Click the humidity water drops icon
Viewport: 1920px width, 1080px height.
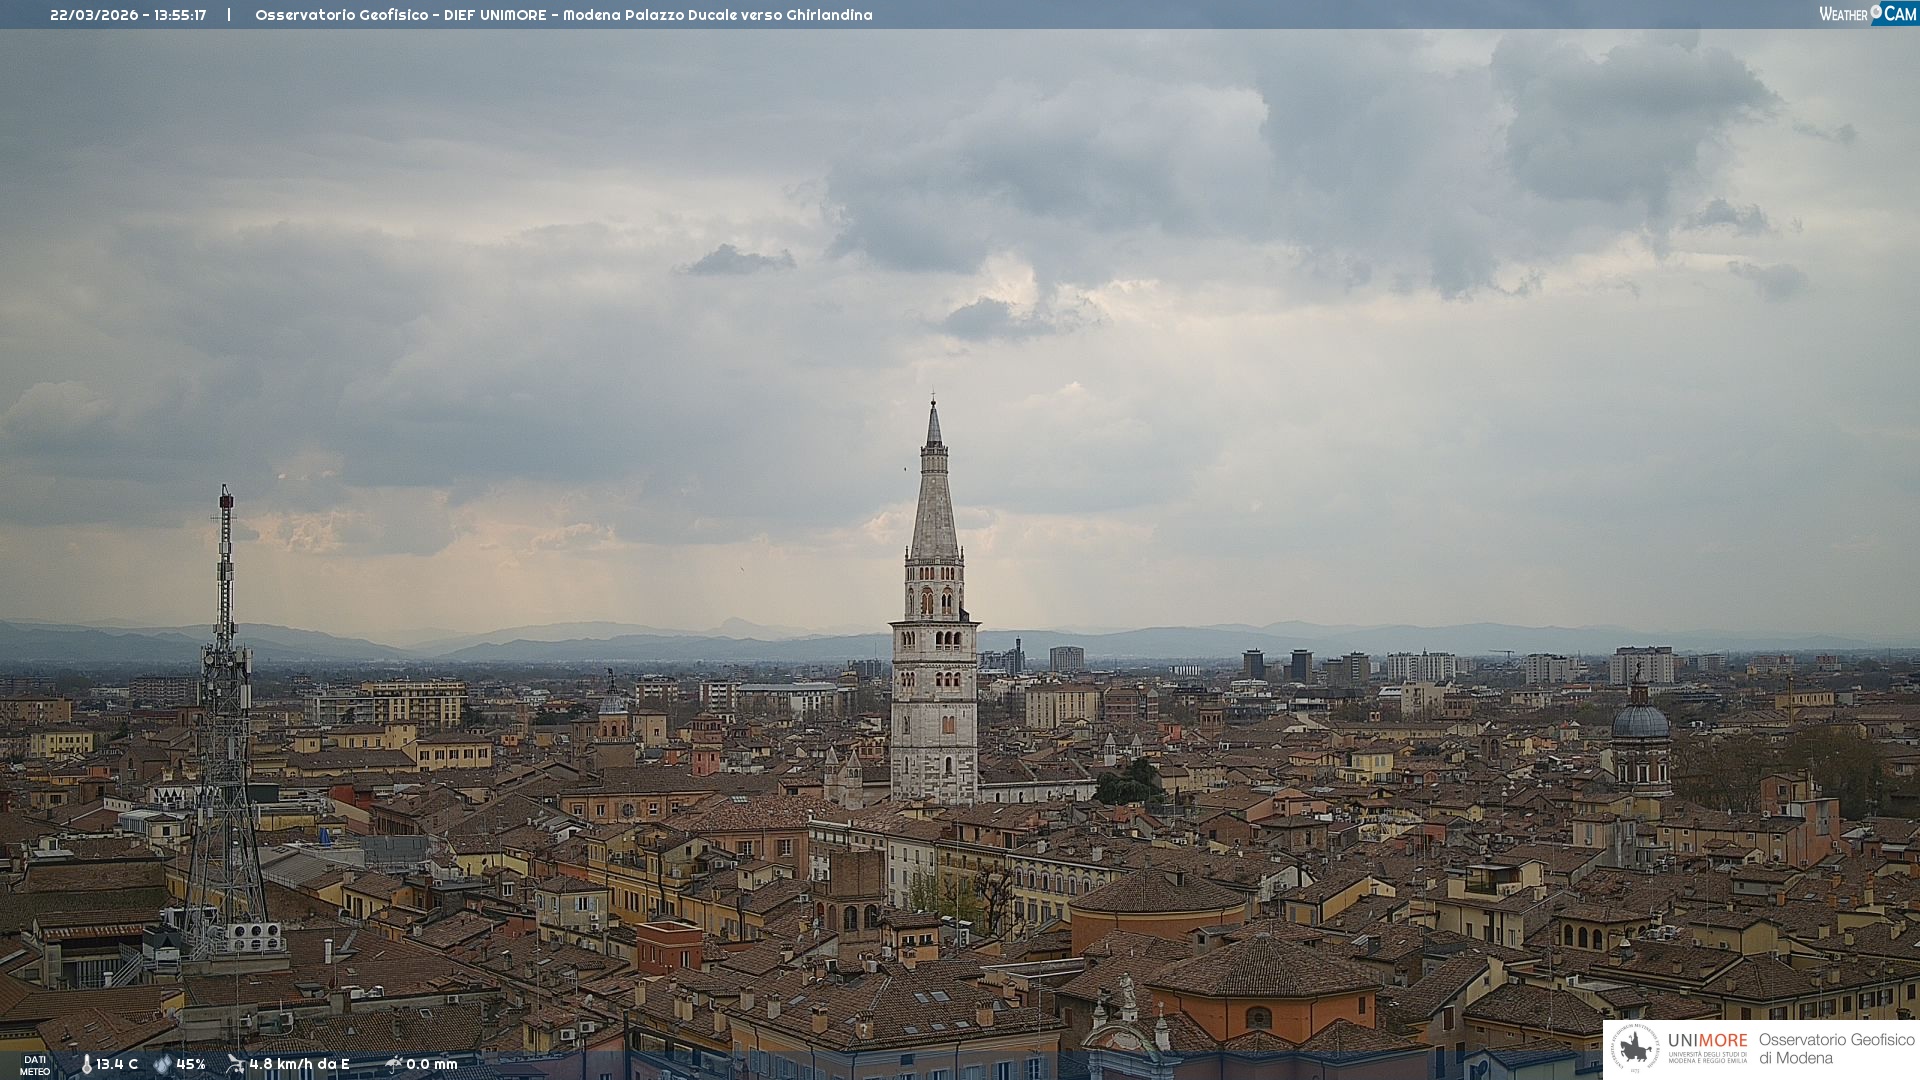[x=162, y=1064]
